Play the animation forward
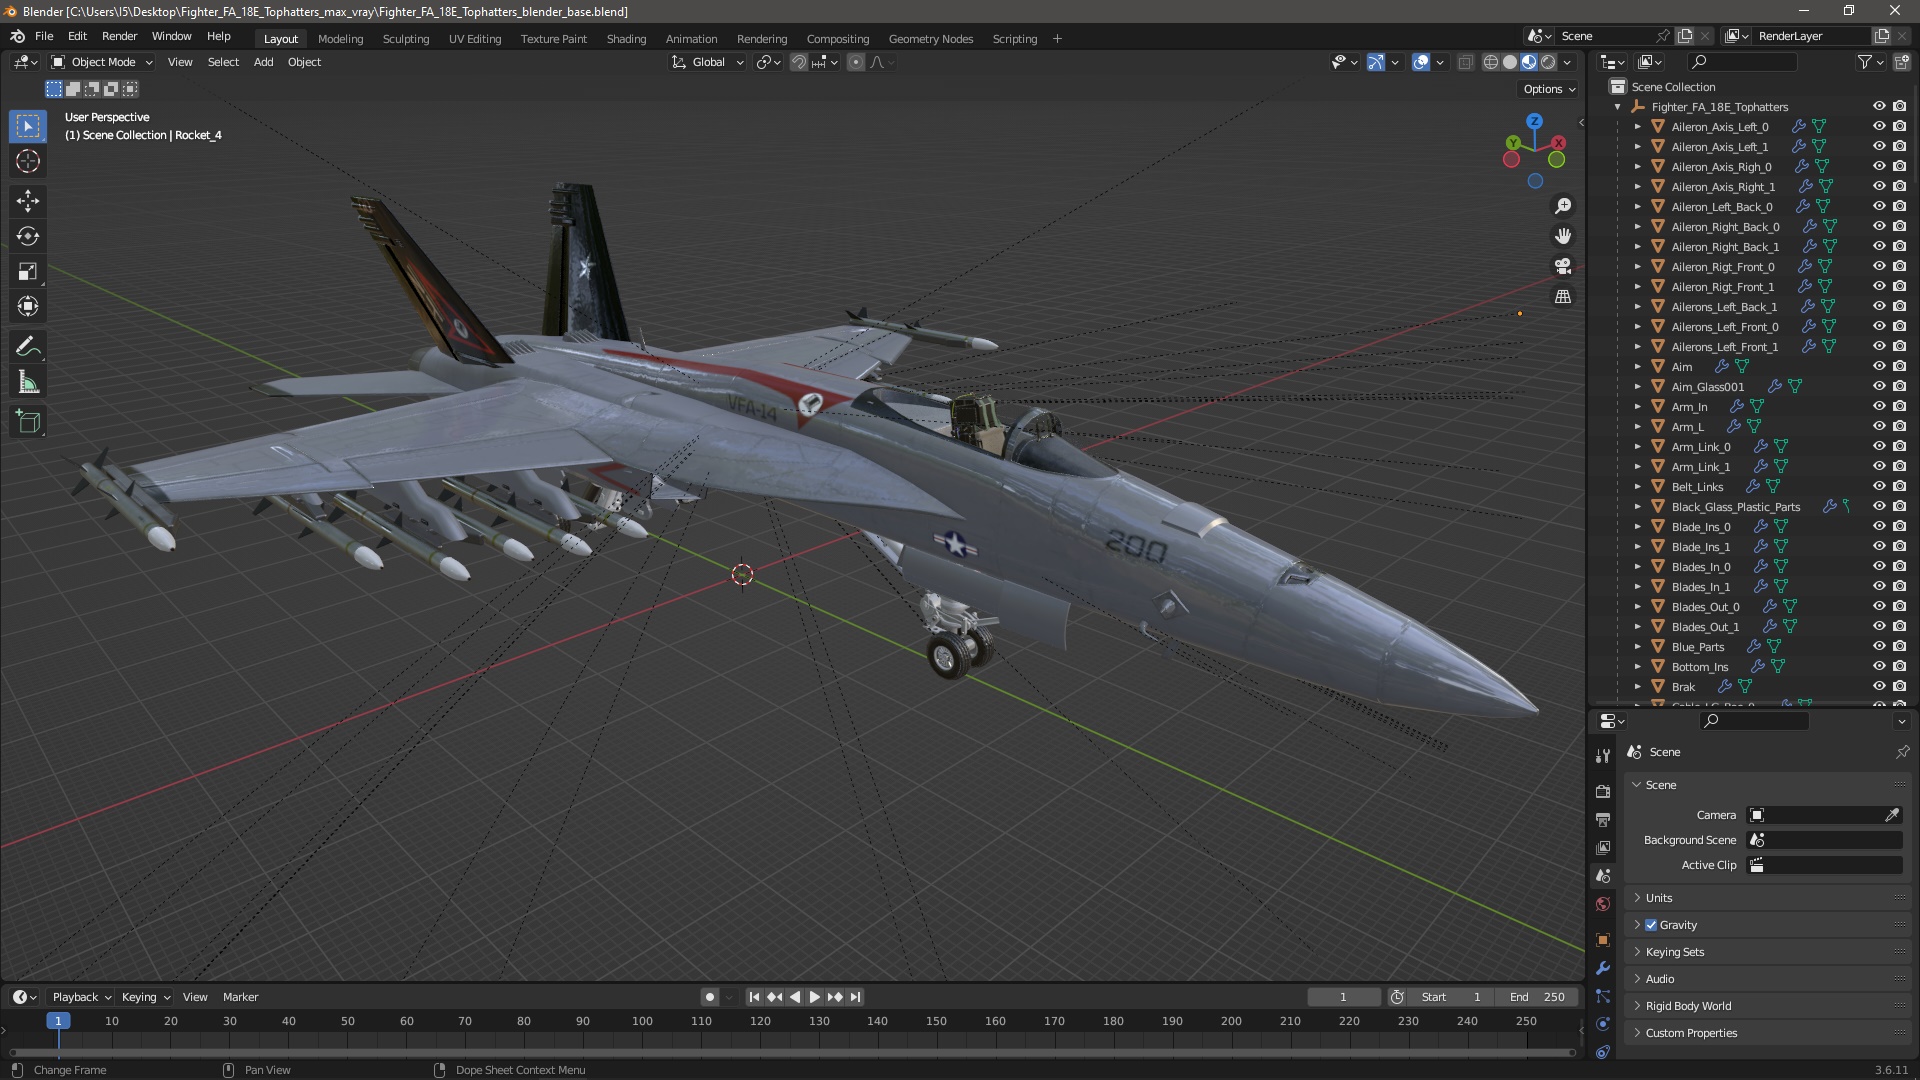 [814, 997]
